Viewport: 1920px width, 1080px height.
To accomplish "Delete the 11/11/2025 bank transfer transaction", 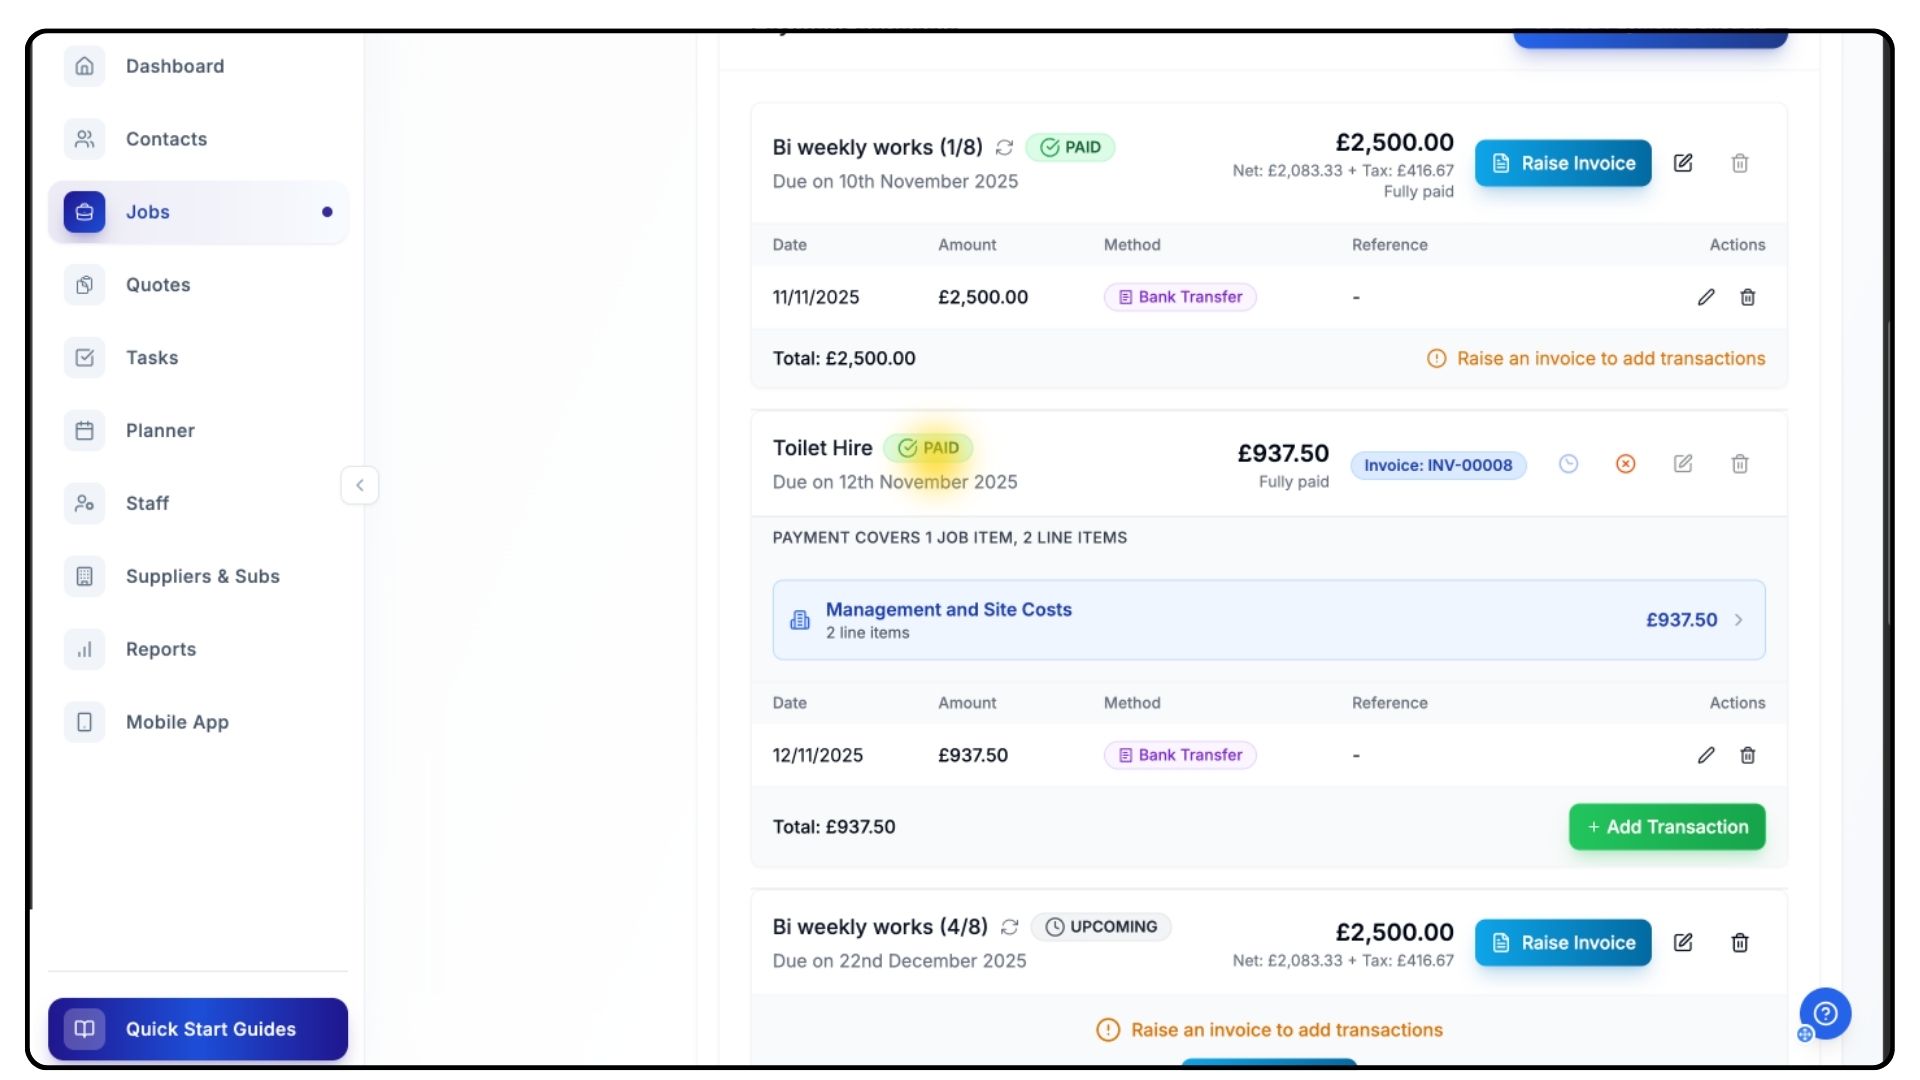I will click(1747, 297).
